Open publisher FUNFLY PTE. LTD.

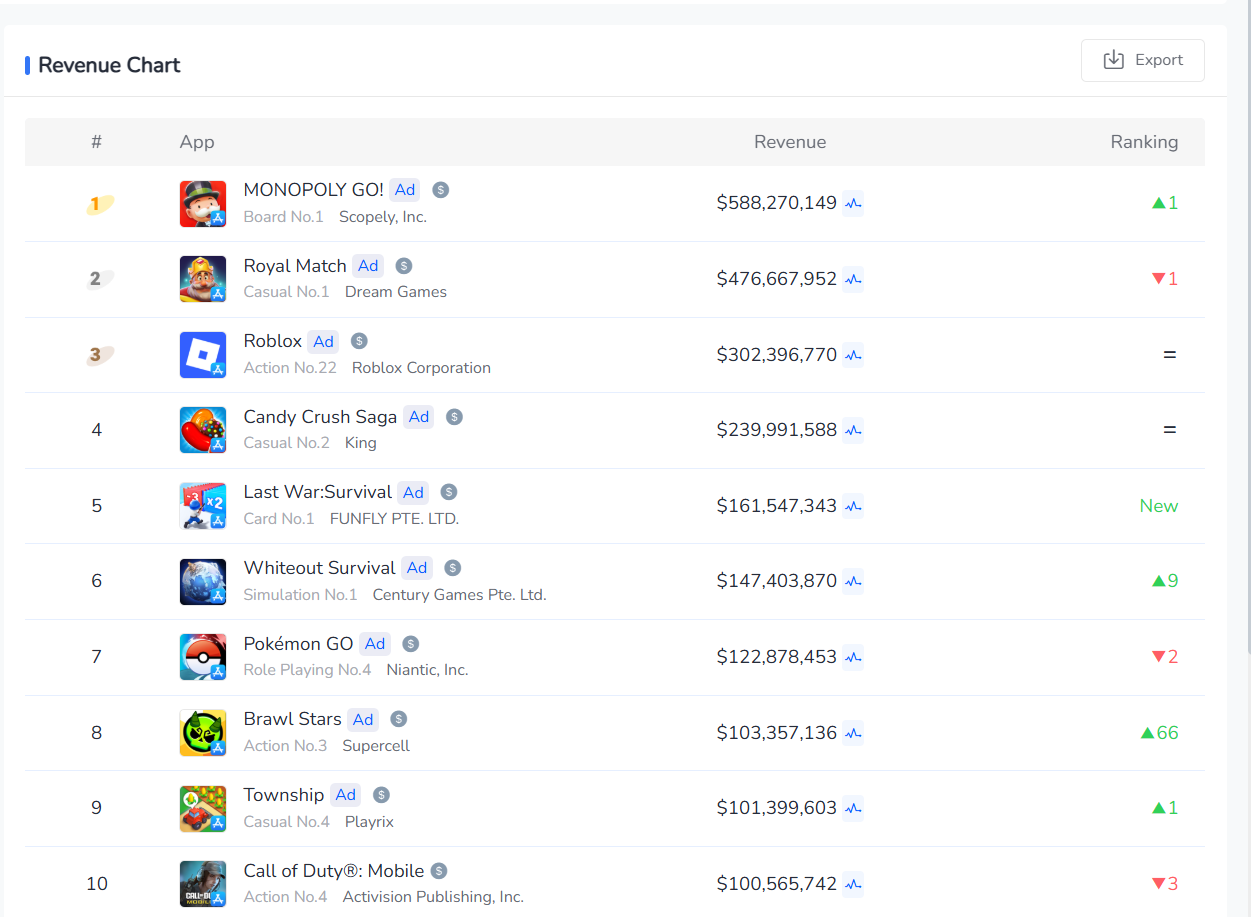point(394,519)
